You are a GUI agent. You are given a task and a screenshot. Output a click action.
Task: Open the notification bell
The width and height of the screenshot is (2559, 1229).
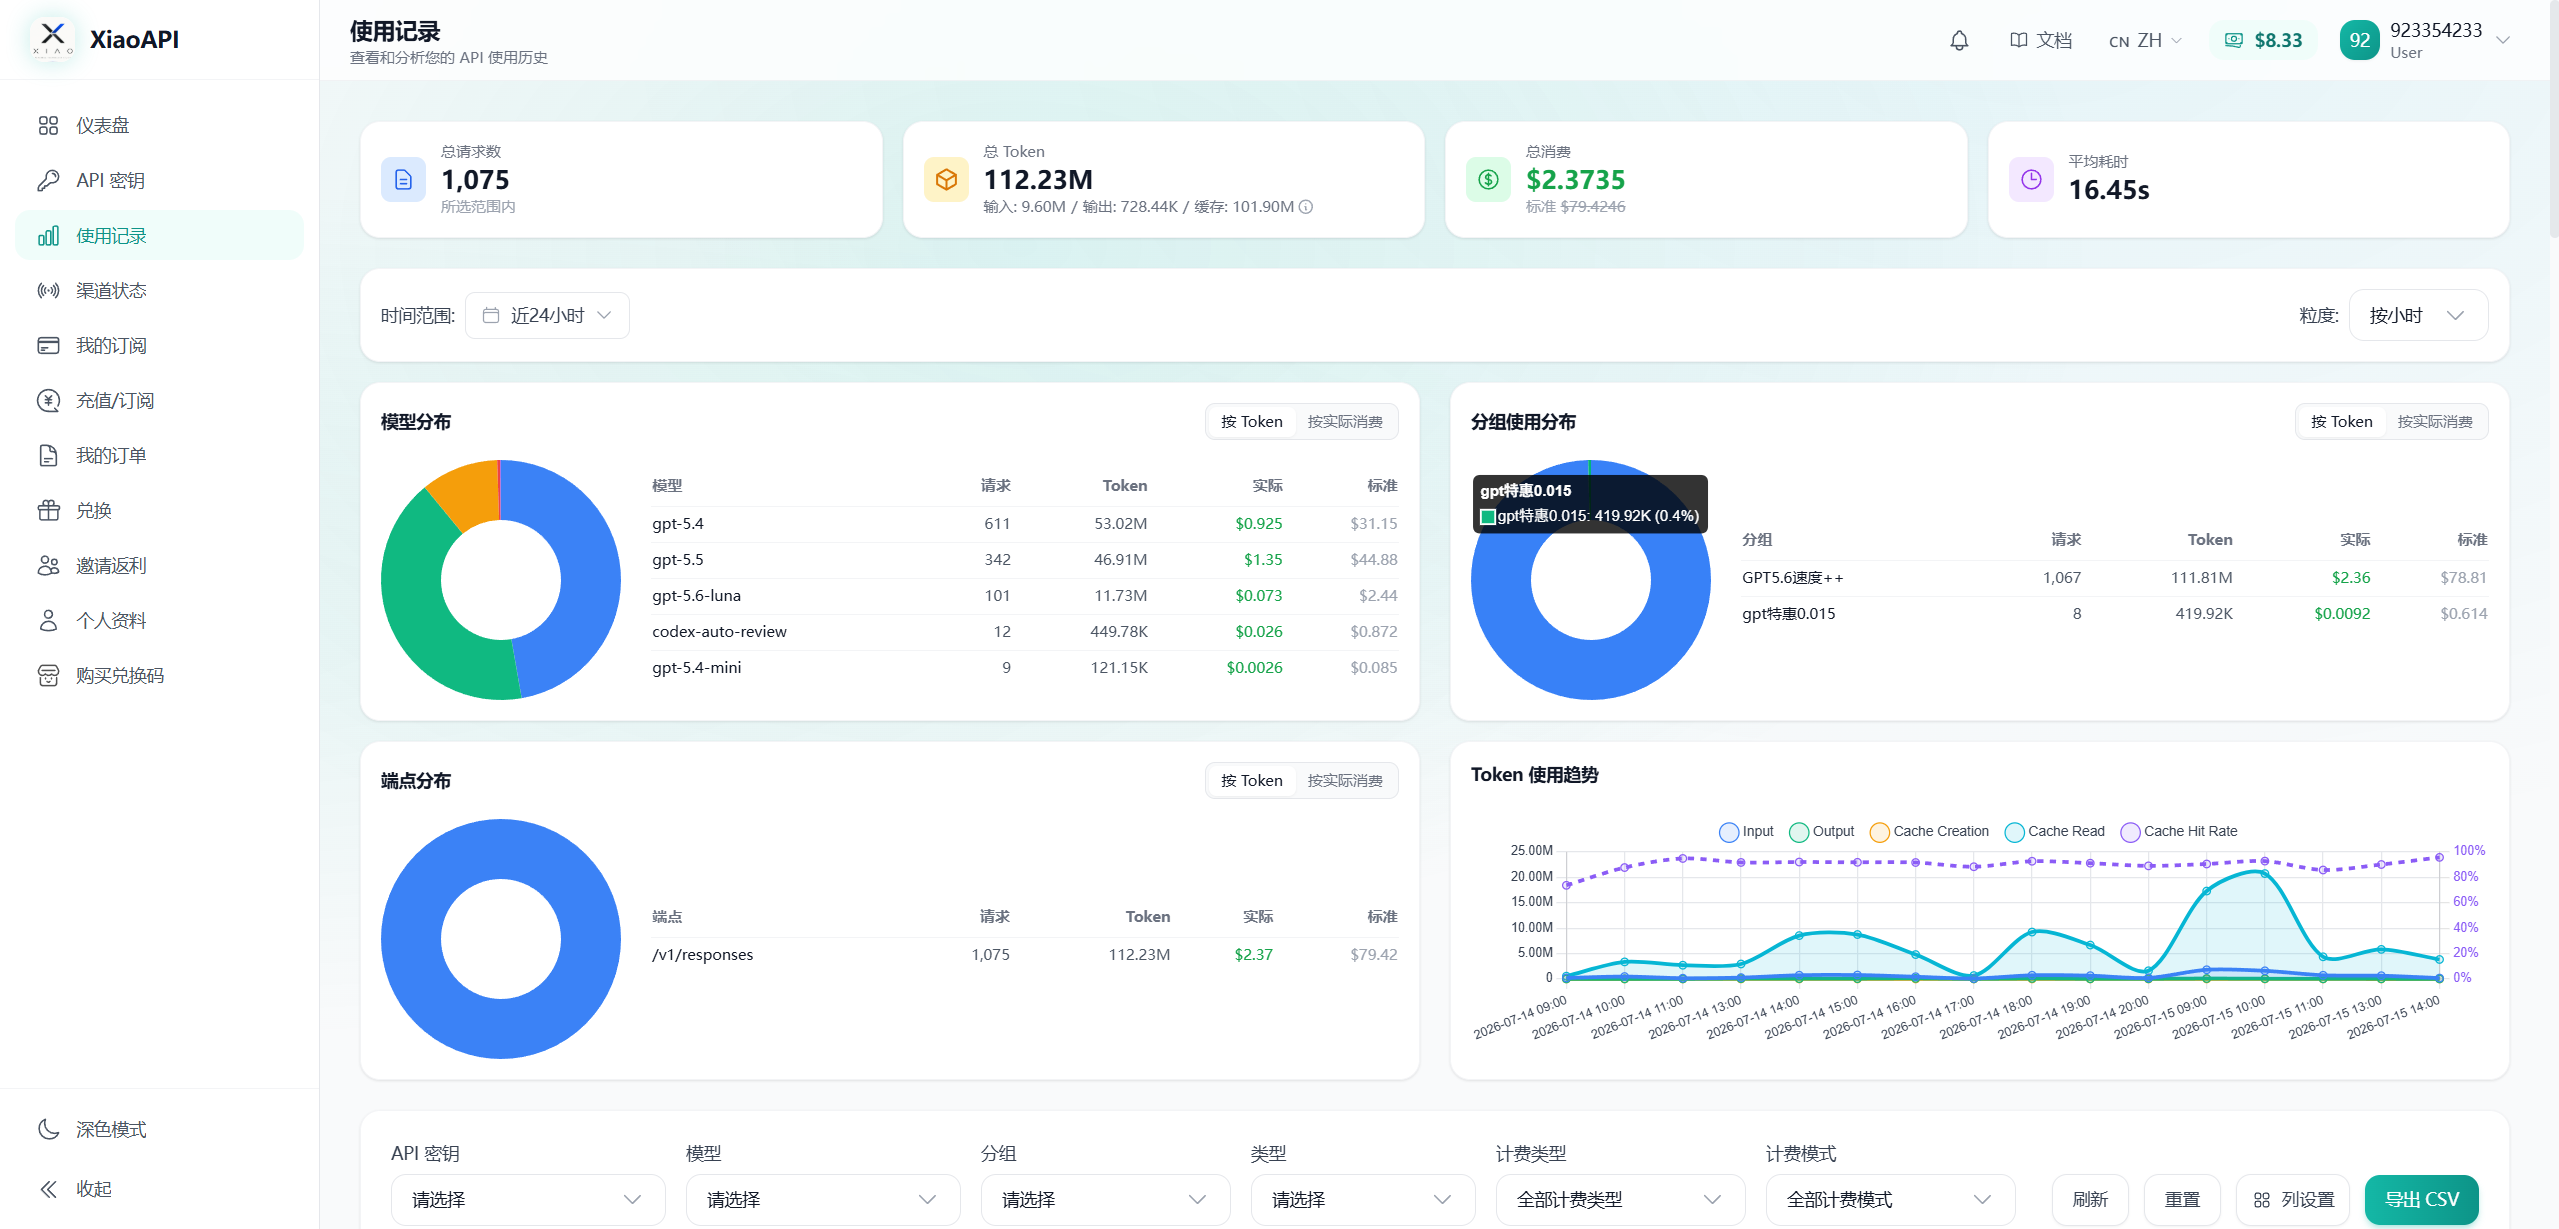point(1959,40)
